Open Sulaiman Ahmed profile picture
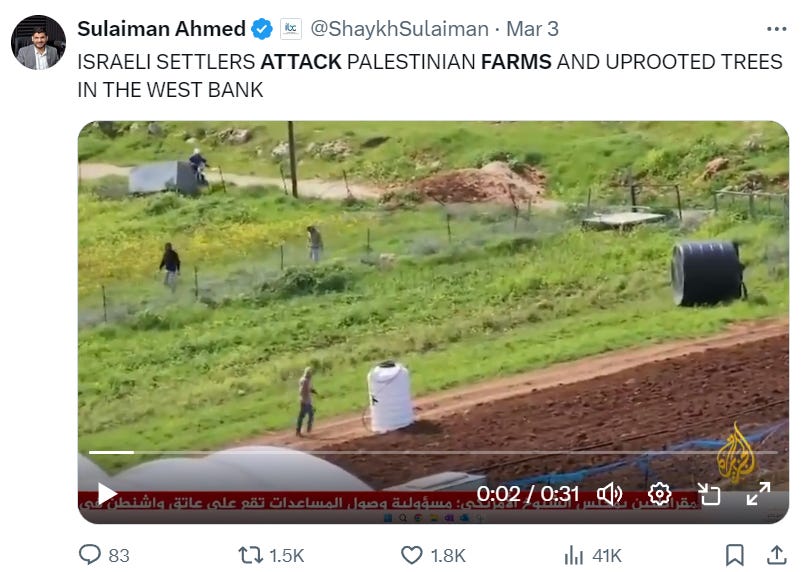 pos(38,42)
